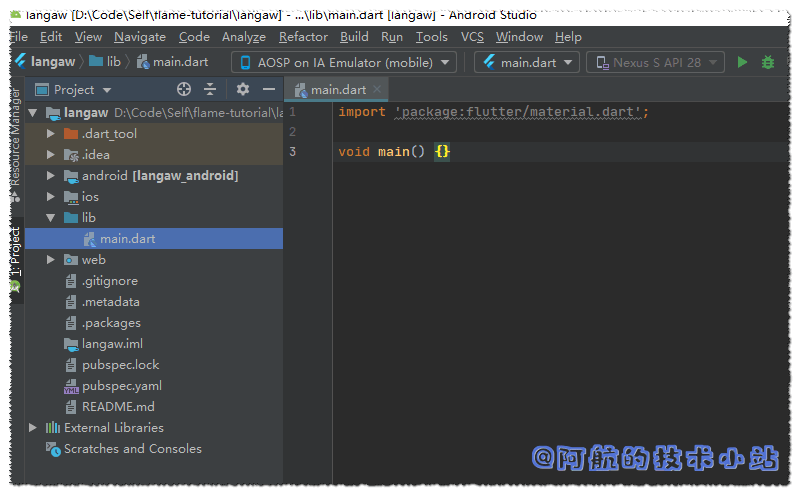This screenshot has height=495, width=800.
Task: Click the locate file target icon
Action: point(183,89)
